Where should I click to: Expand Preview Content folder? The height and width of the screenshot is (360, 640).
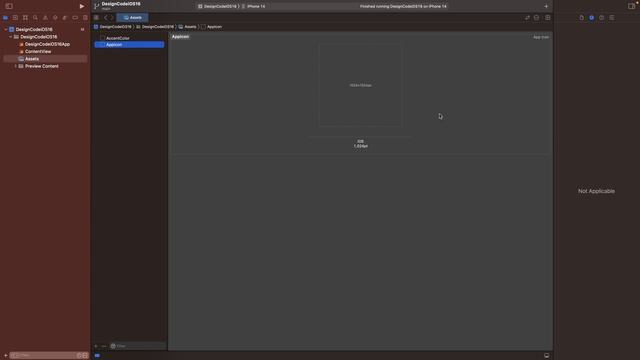pyautogui.click(x=16, y=66)
